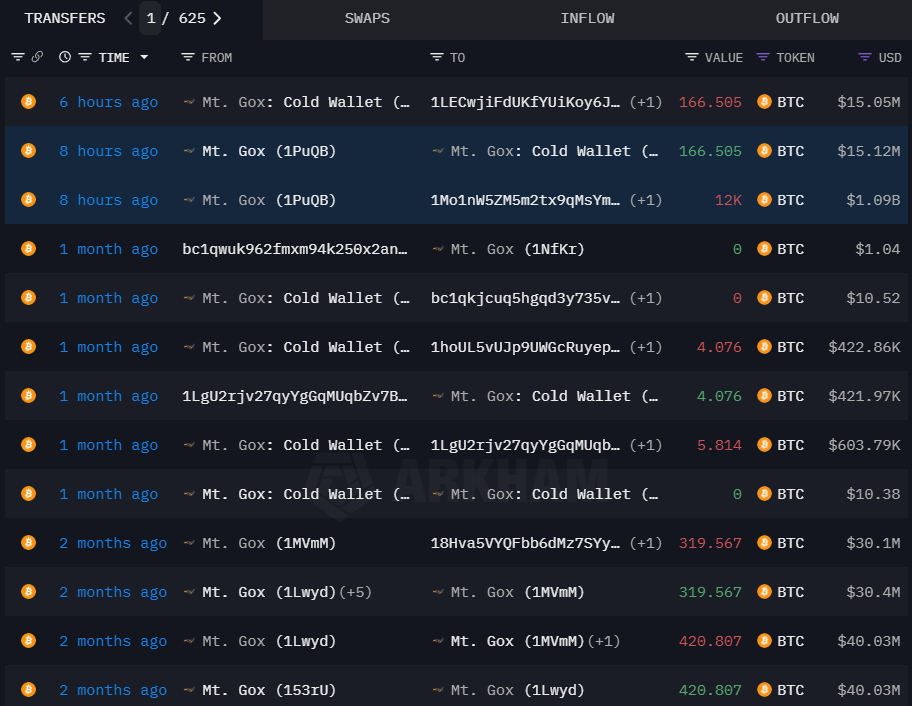Click the entity logo before sender Mt. Gox (1MVmM)

pos(188,543)
